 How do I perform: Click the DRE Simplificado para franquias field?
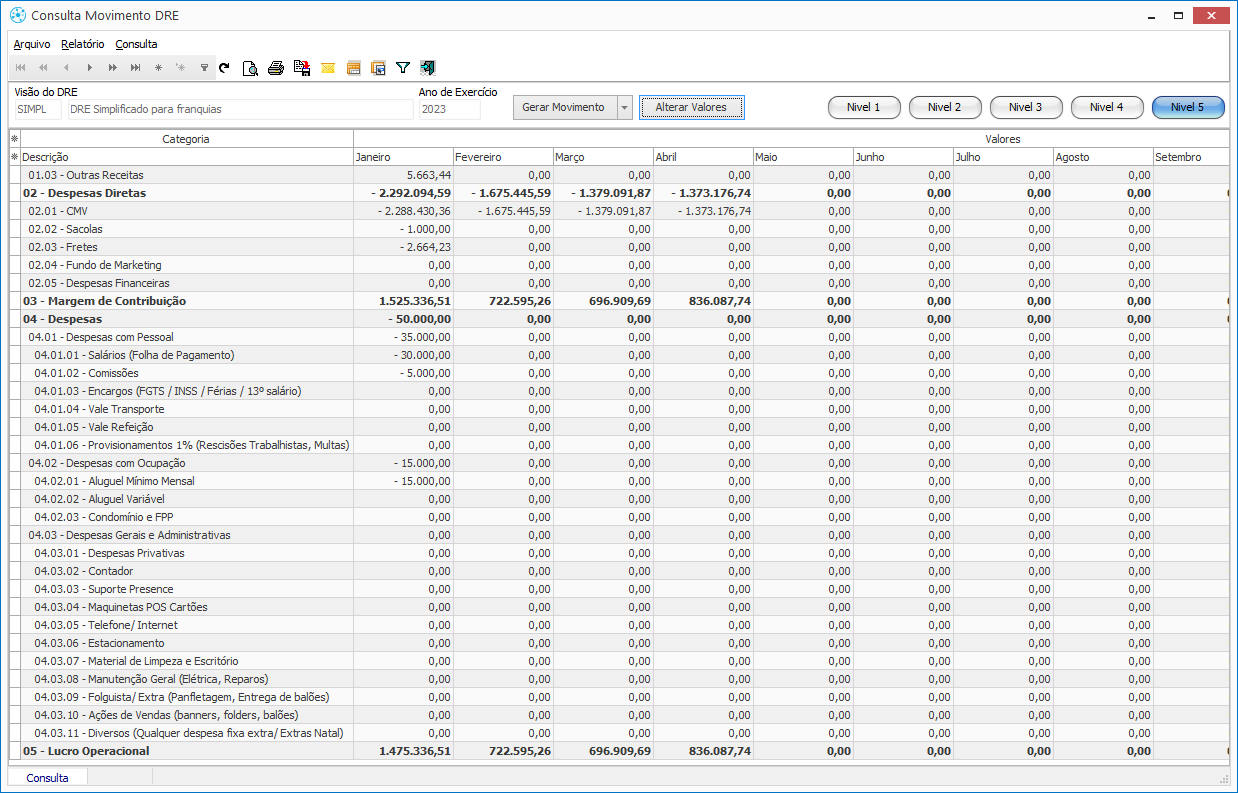click(x=240, y=109)
